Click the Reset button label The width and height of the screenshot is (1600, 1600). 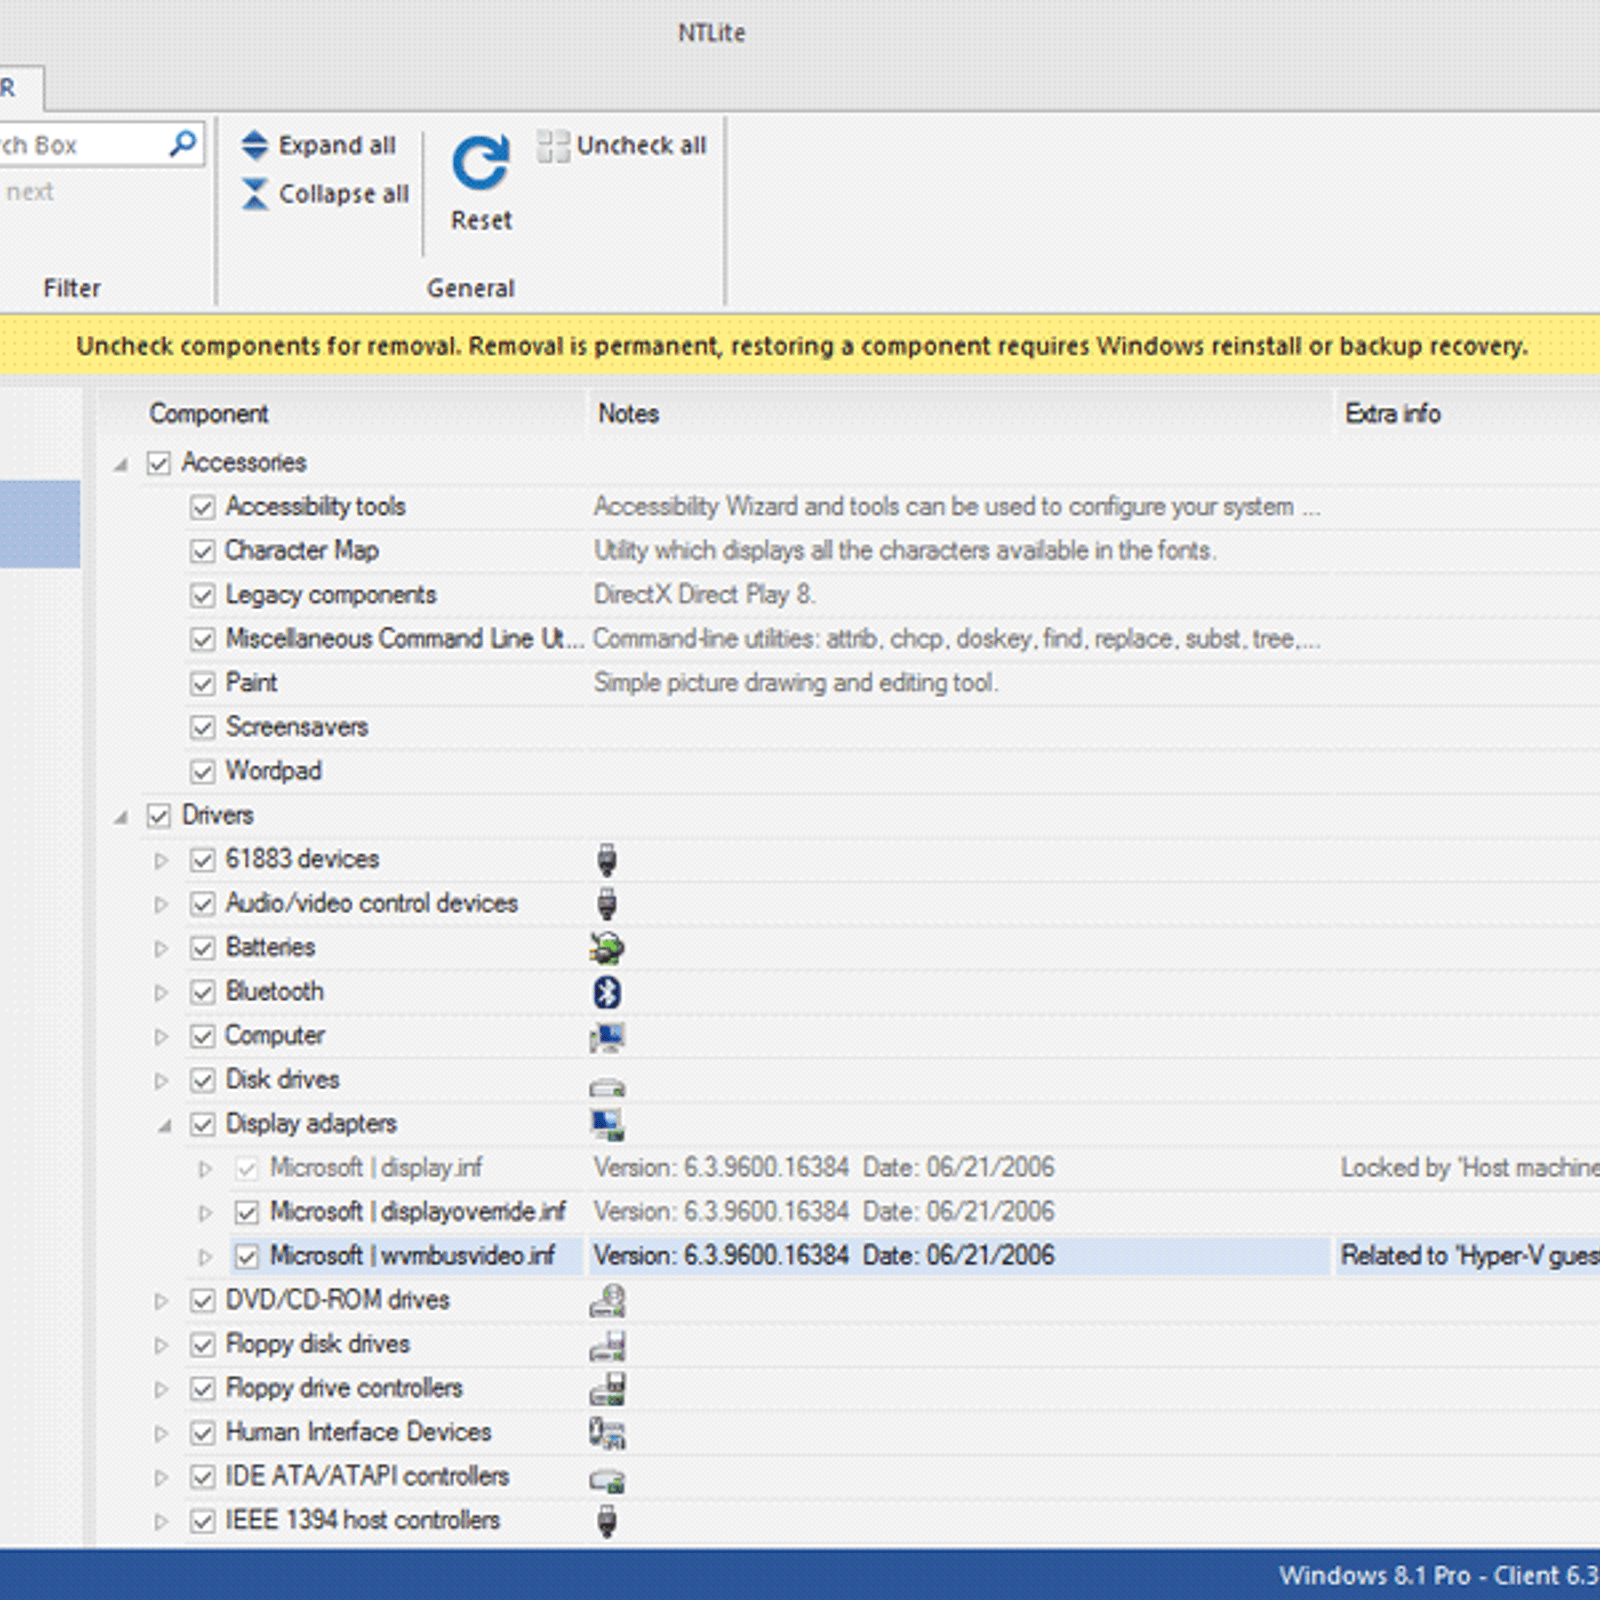481,220
